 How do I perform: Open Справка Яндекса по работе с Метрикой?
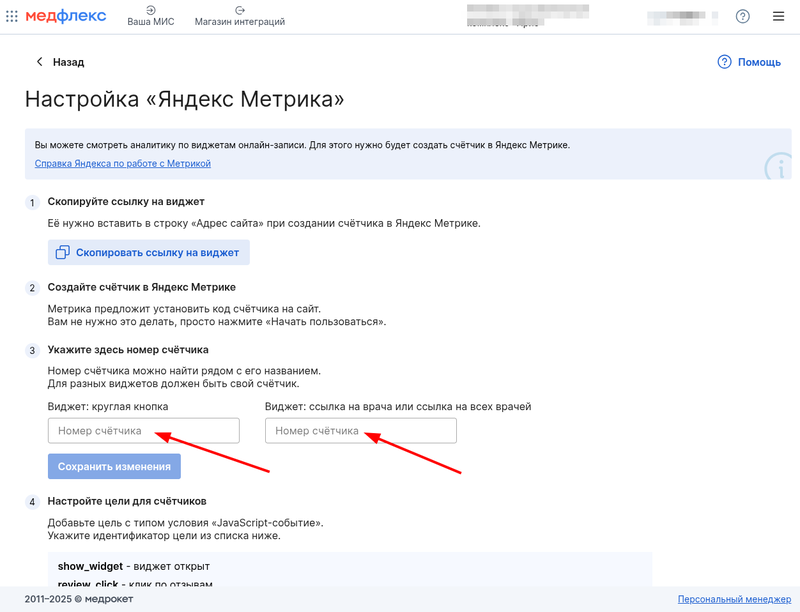(122, 164)
